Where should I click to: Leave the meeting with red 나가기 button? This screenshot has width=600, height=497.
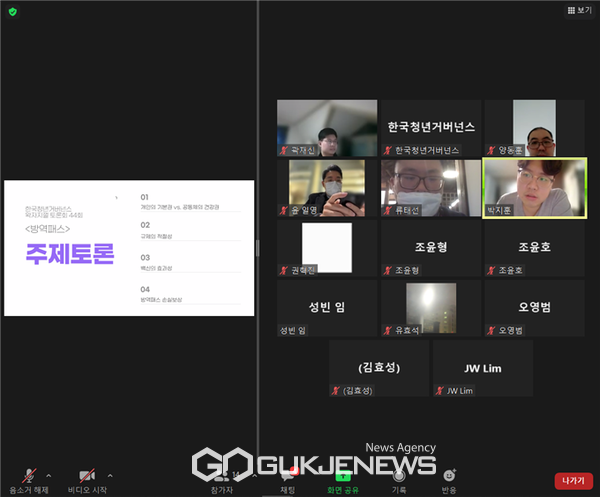point(574,481)
